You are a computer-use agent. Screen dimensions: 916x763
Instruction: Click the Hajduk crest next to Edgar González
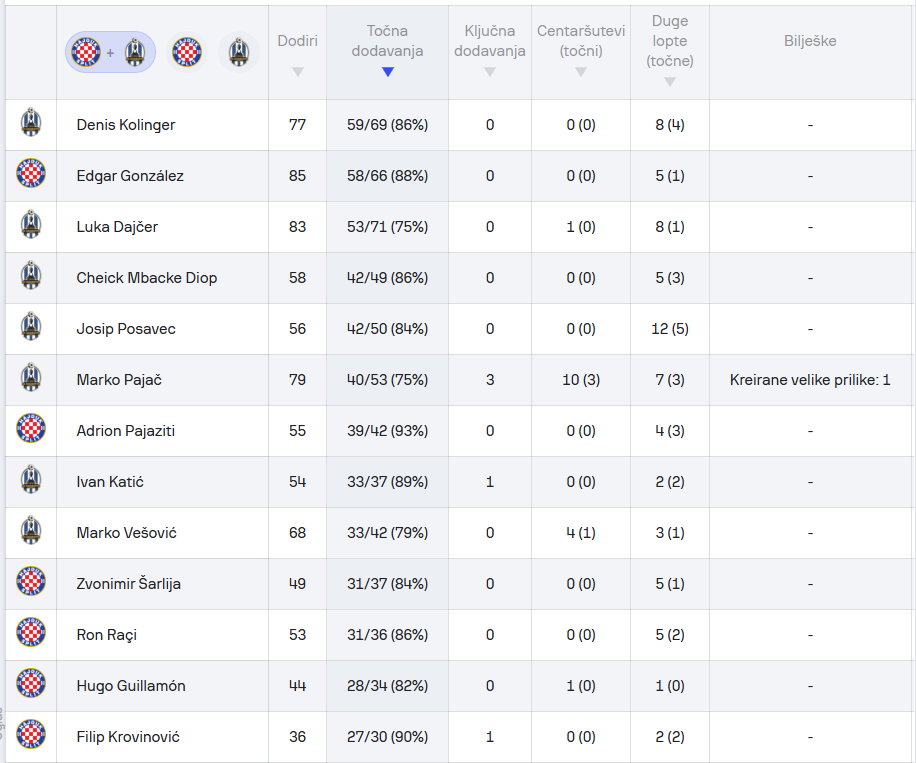pyautogui.click(x=31, y=175)
